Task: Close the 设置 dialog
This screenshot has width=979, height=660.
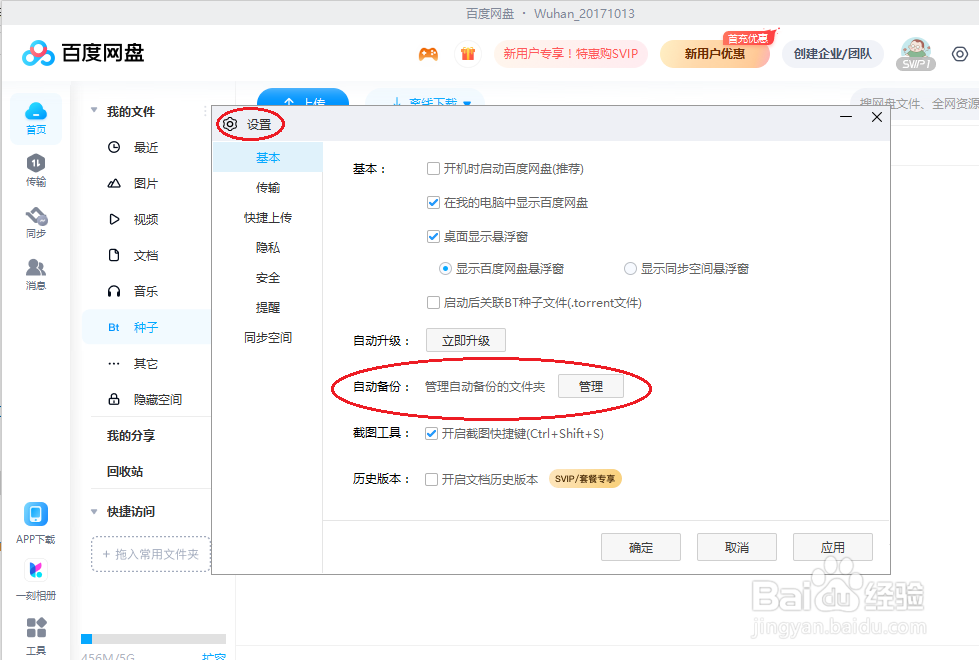Action: (x=877, y=117)
